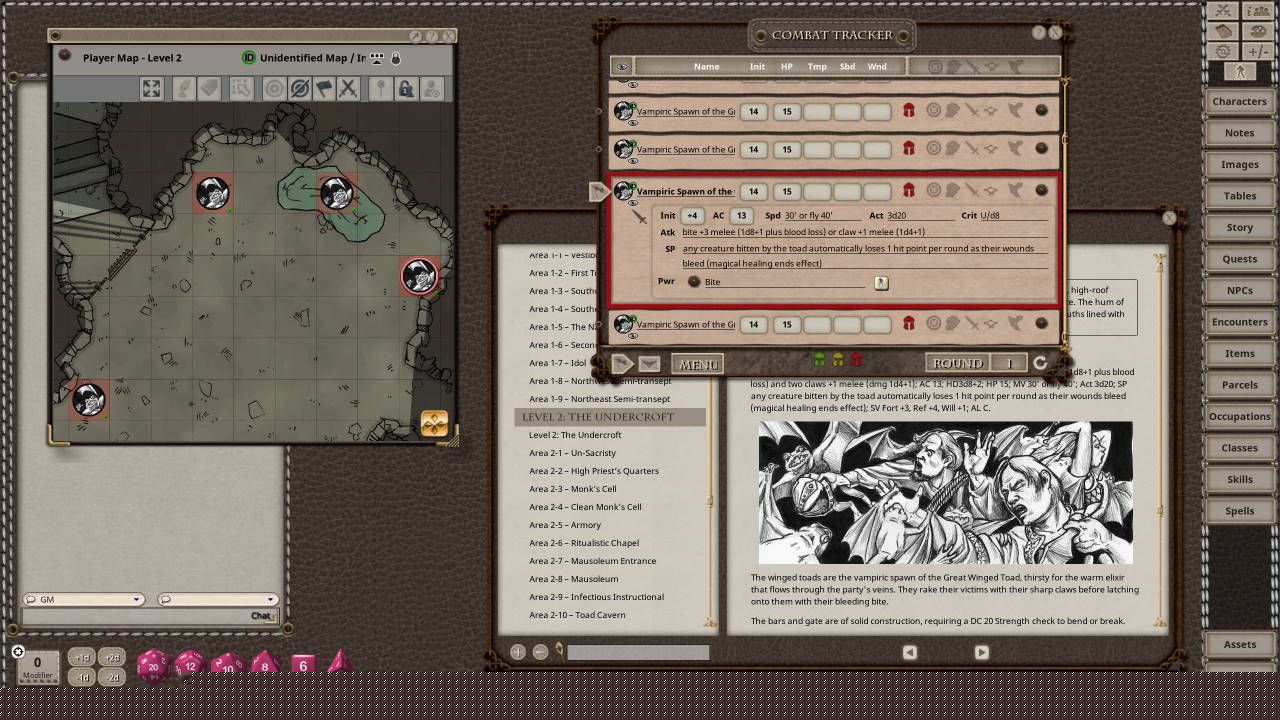The image size is (1280, 720).
Task: Open Level 2: The Undercroft story link
Action: tap(575, 435)
